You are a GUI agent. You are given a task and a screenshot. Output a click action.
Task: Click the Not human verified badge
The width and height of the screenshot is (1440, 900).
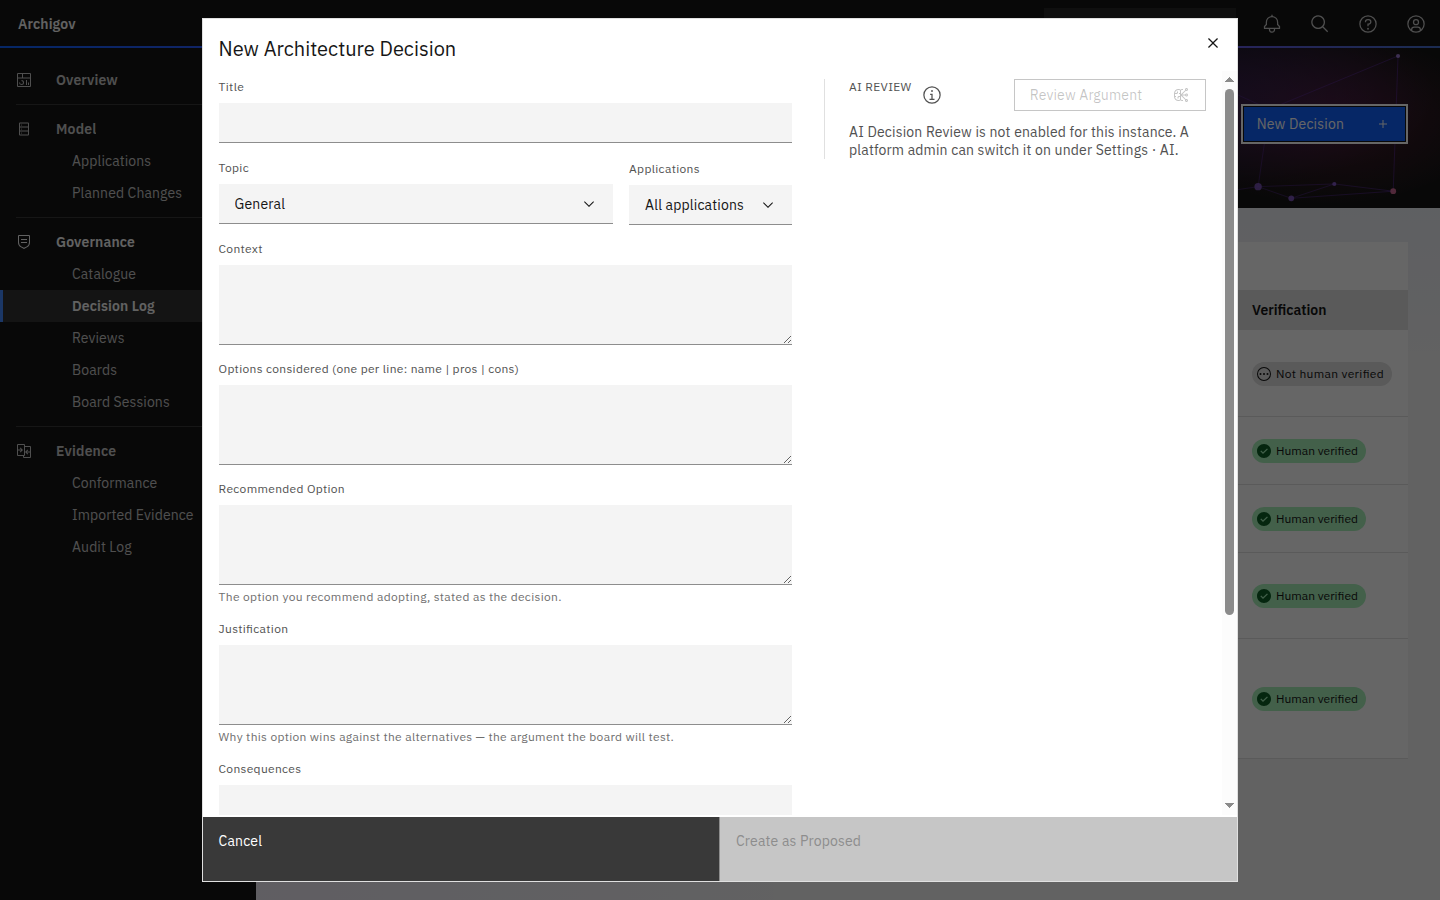click(x=1321, y=374)
